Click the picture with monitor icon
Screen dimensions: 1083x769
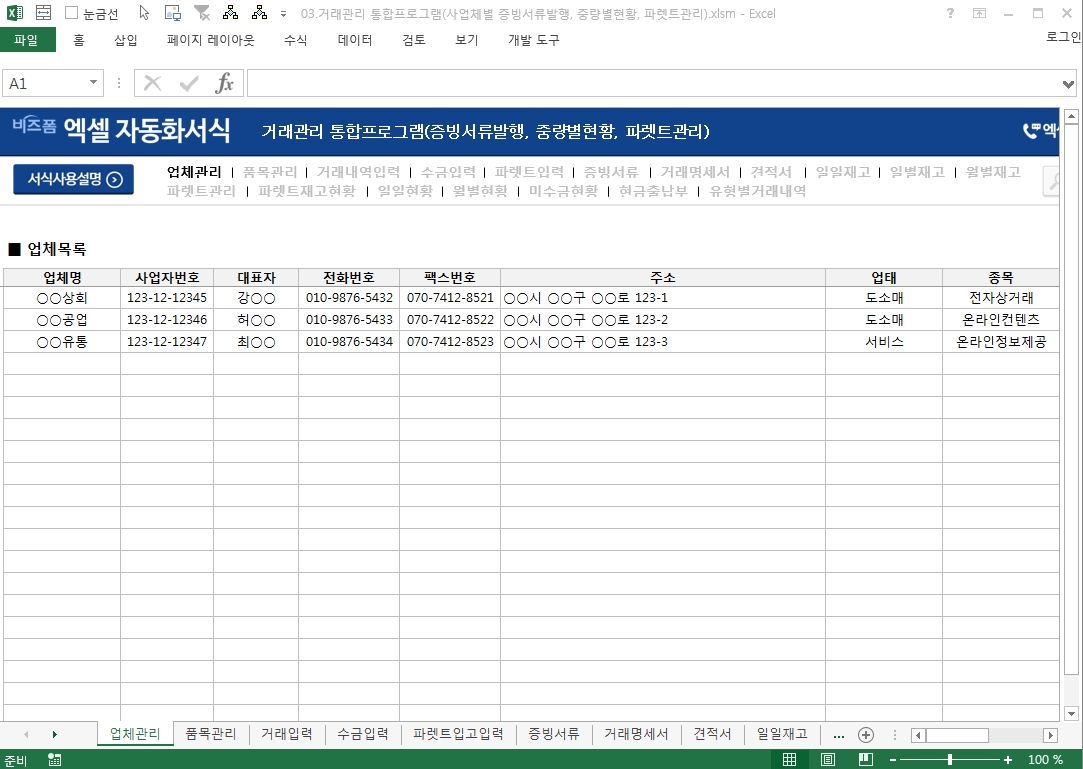pyautogui.click(x=173, y=12)
